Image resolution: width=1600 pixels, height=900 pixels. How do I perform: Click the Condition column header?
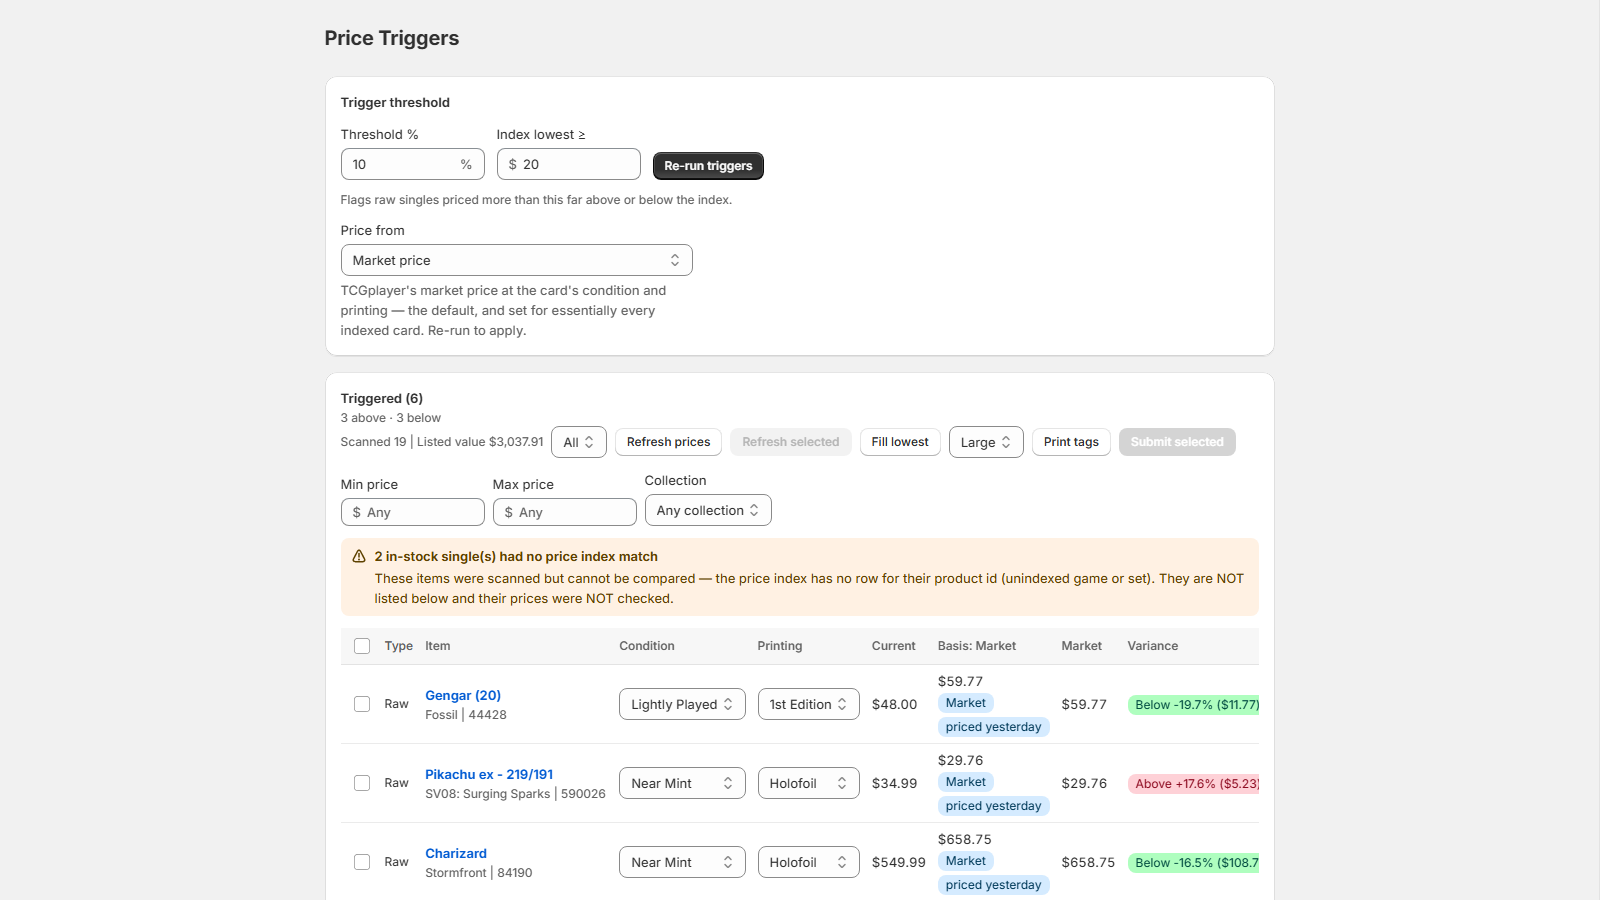(x=647, y=646)
